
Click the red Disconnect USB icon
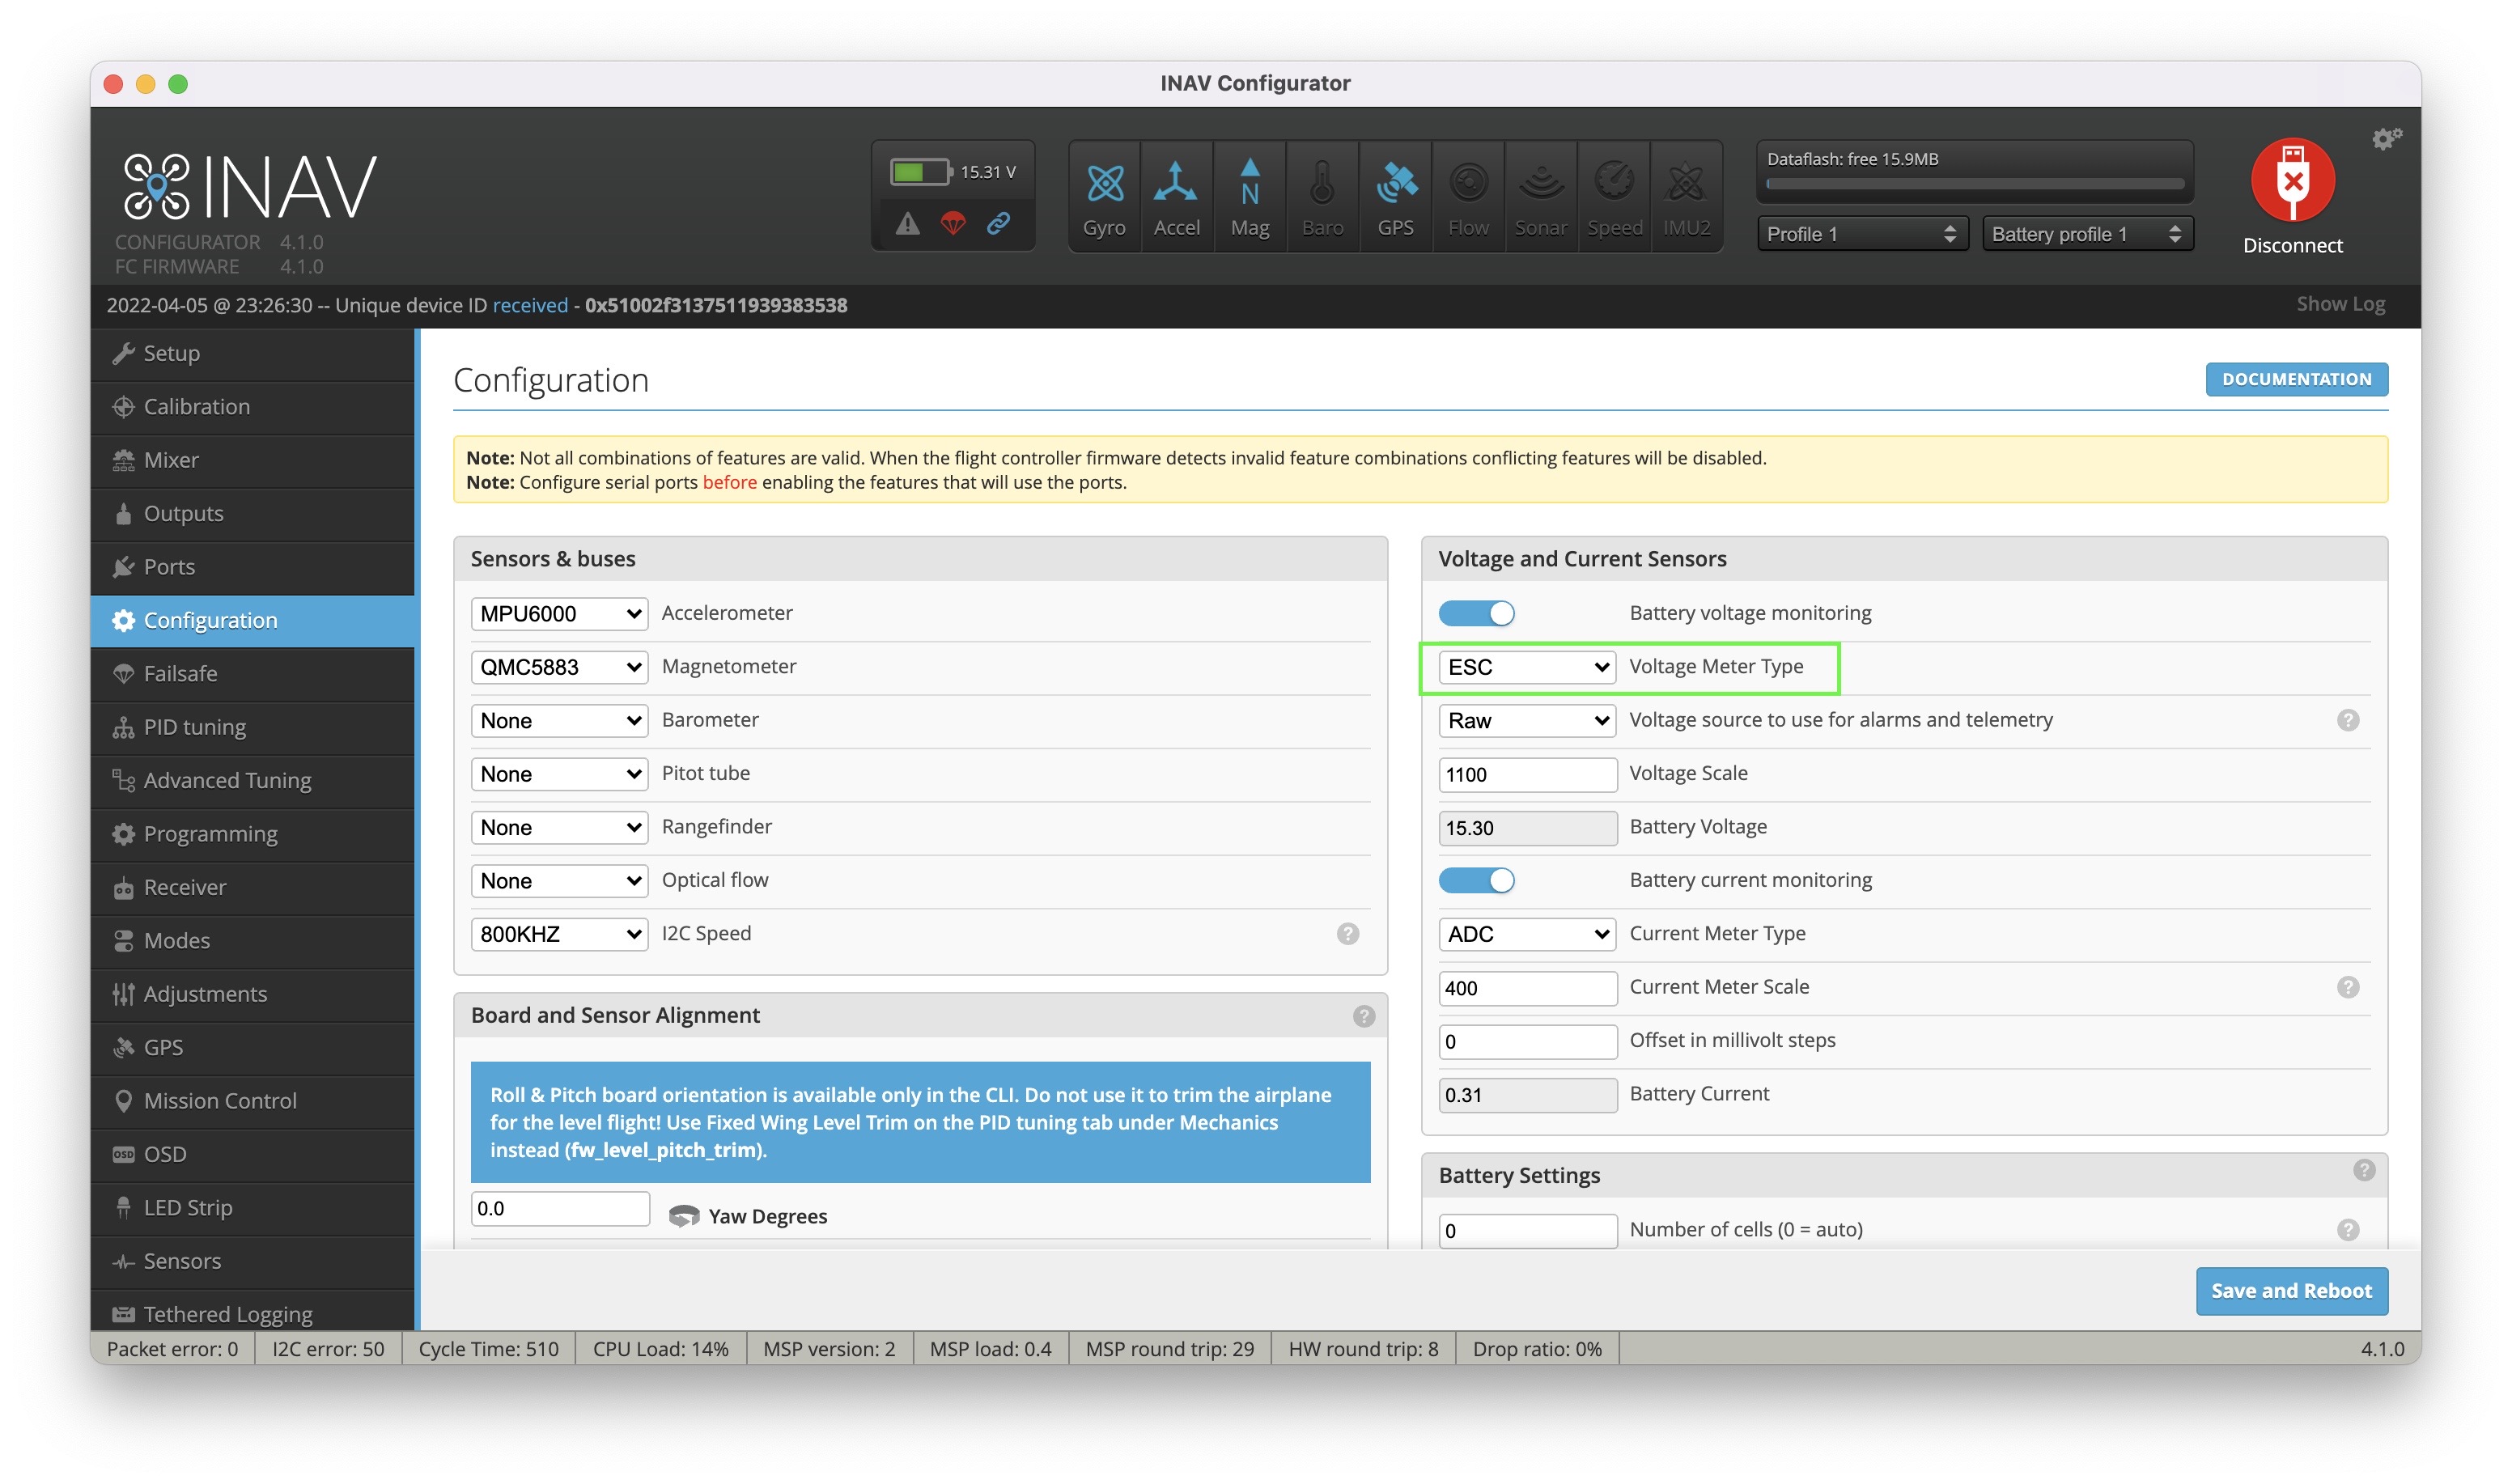(2292, 181)
